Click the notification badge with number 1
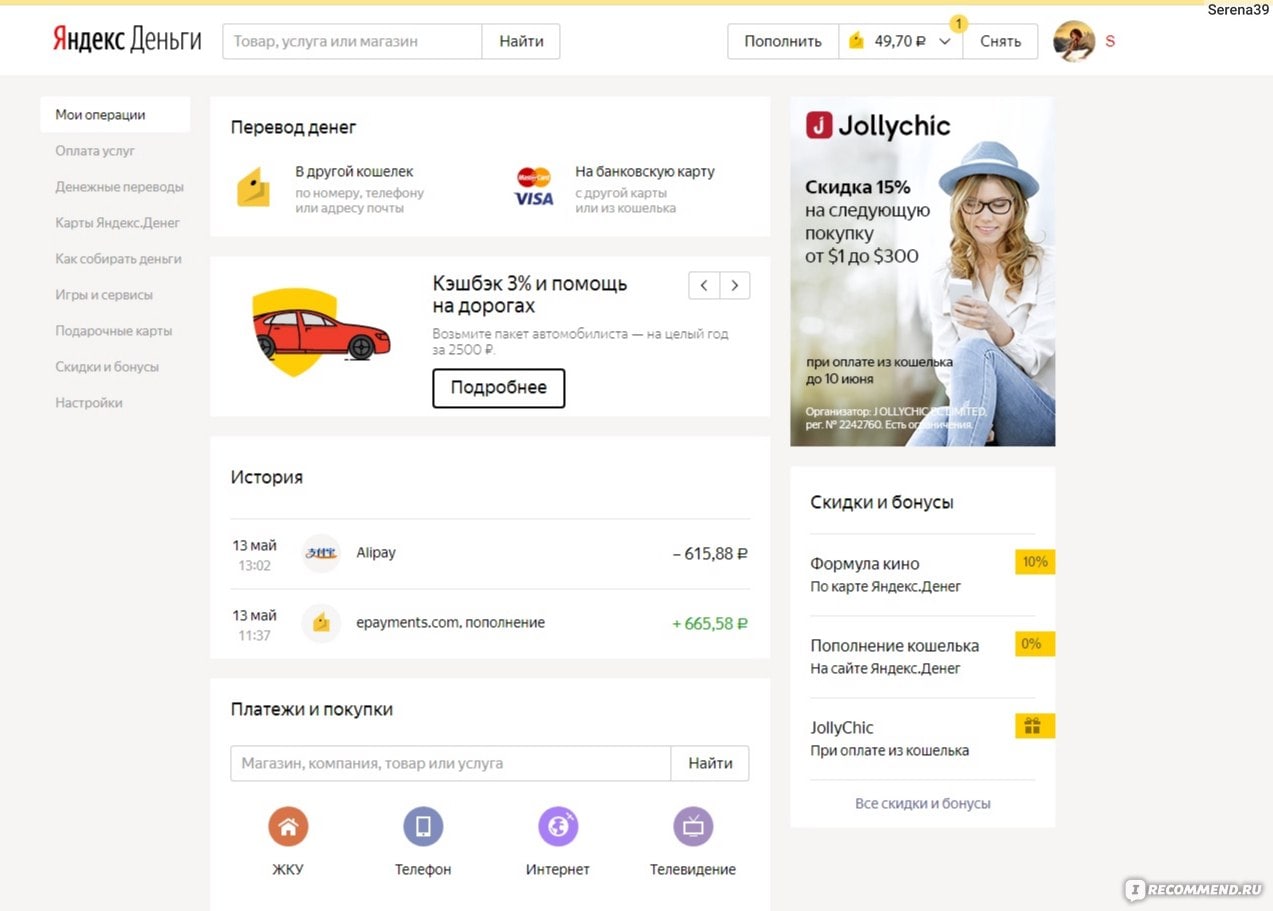The image size is (1273, 911). [958, 23]
